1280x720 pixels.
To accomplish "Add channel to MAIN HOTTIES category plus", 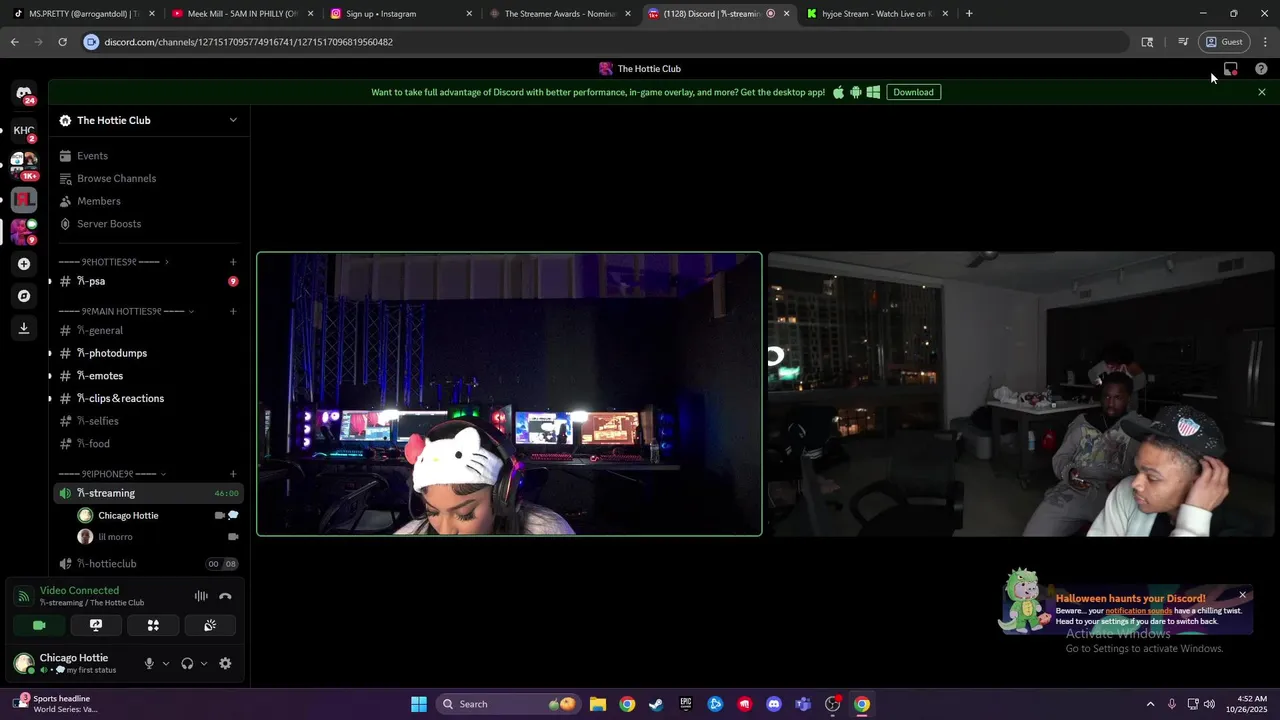I will coord(233,311).
